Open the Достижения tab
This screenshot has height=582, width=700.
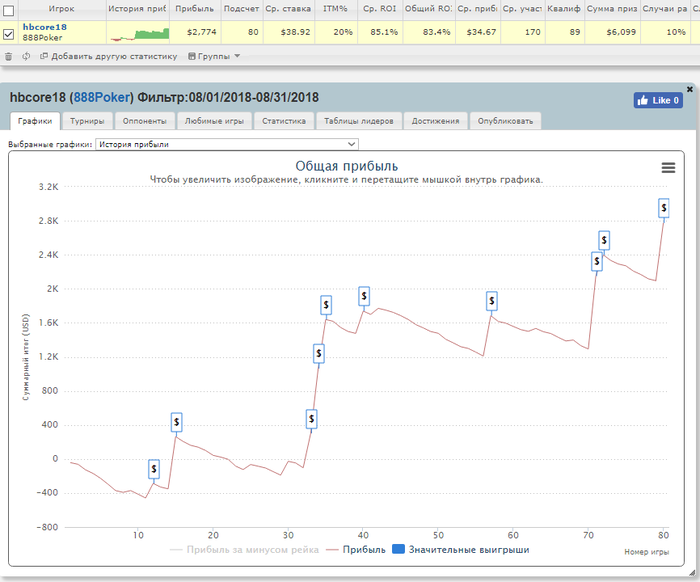[x=435, y=121]
